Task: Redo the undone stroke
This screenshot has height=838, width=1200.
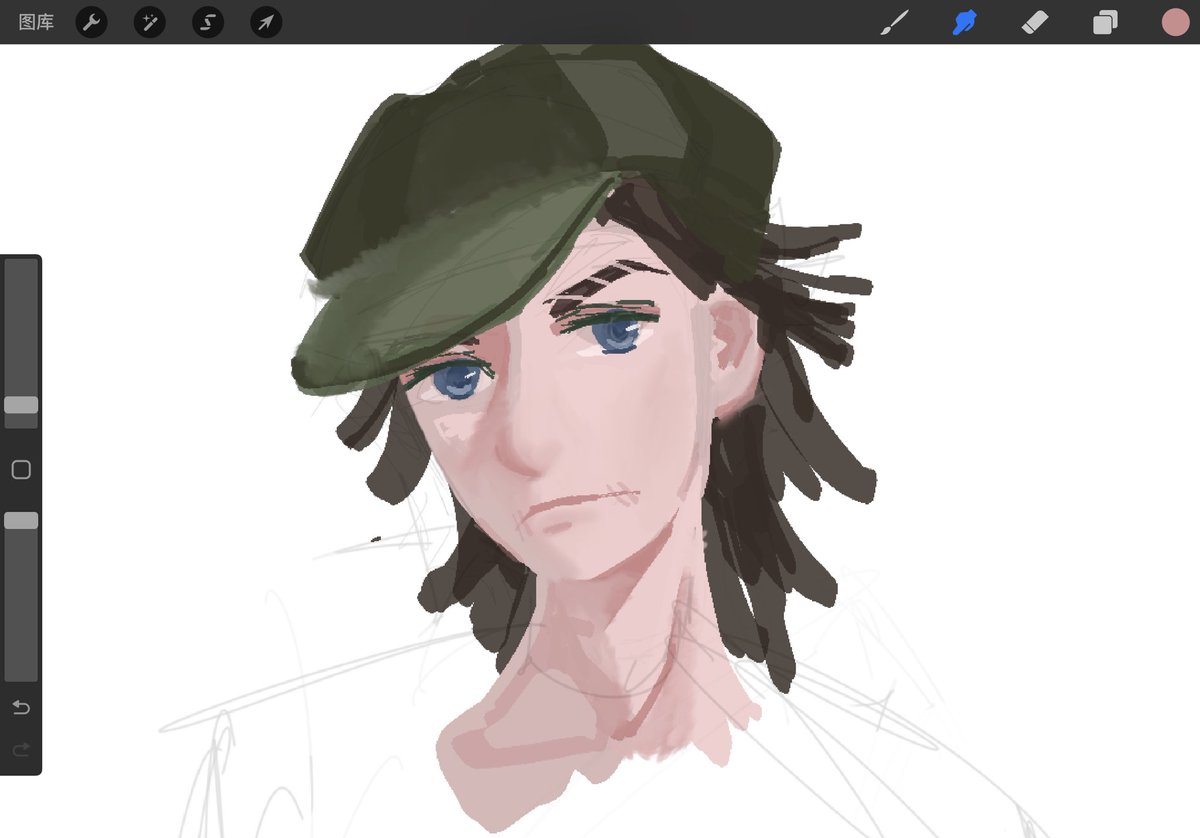Action: click(21, 749)
